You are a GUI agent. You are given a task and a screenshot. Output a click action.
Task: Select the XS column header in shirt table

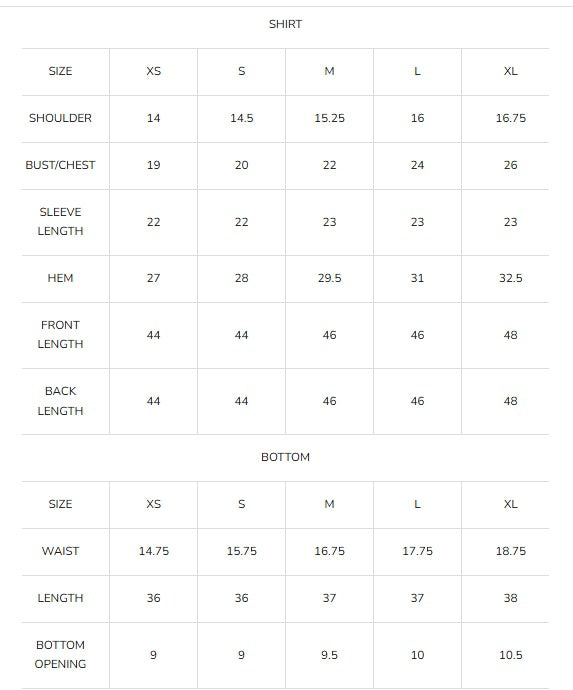point(154,71)
